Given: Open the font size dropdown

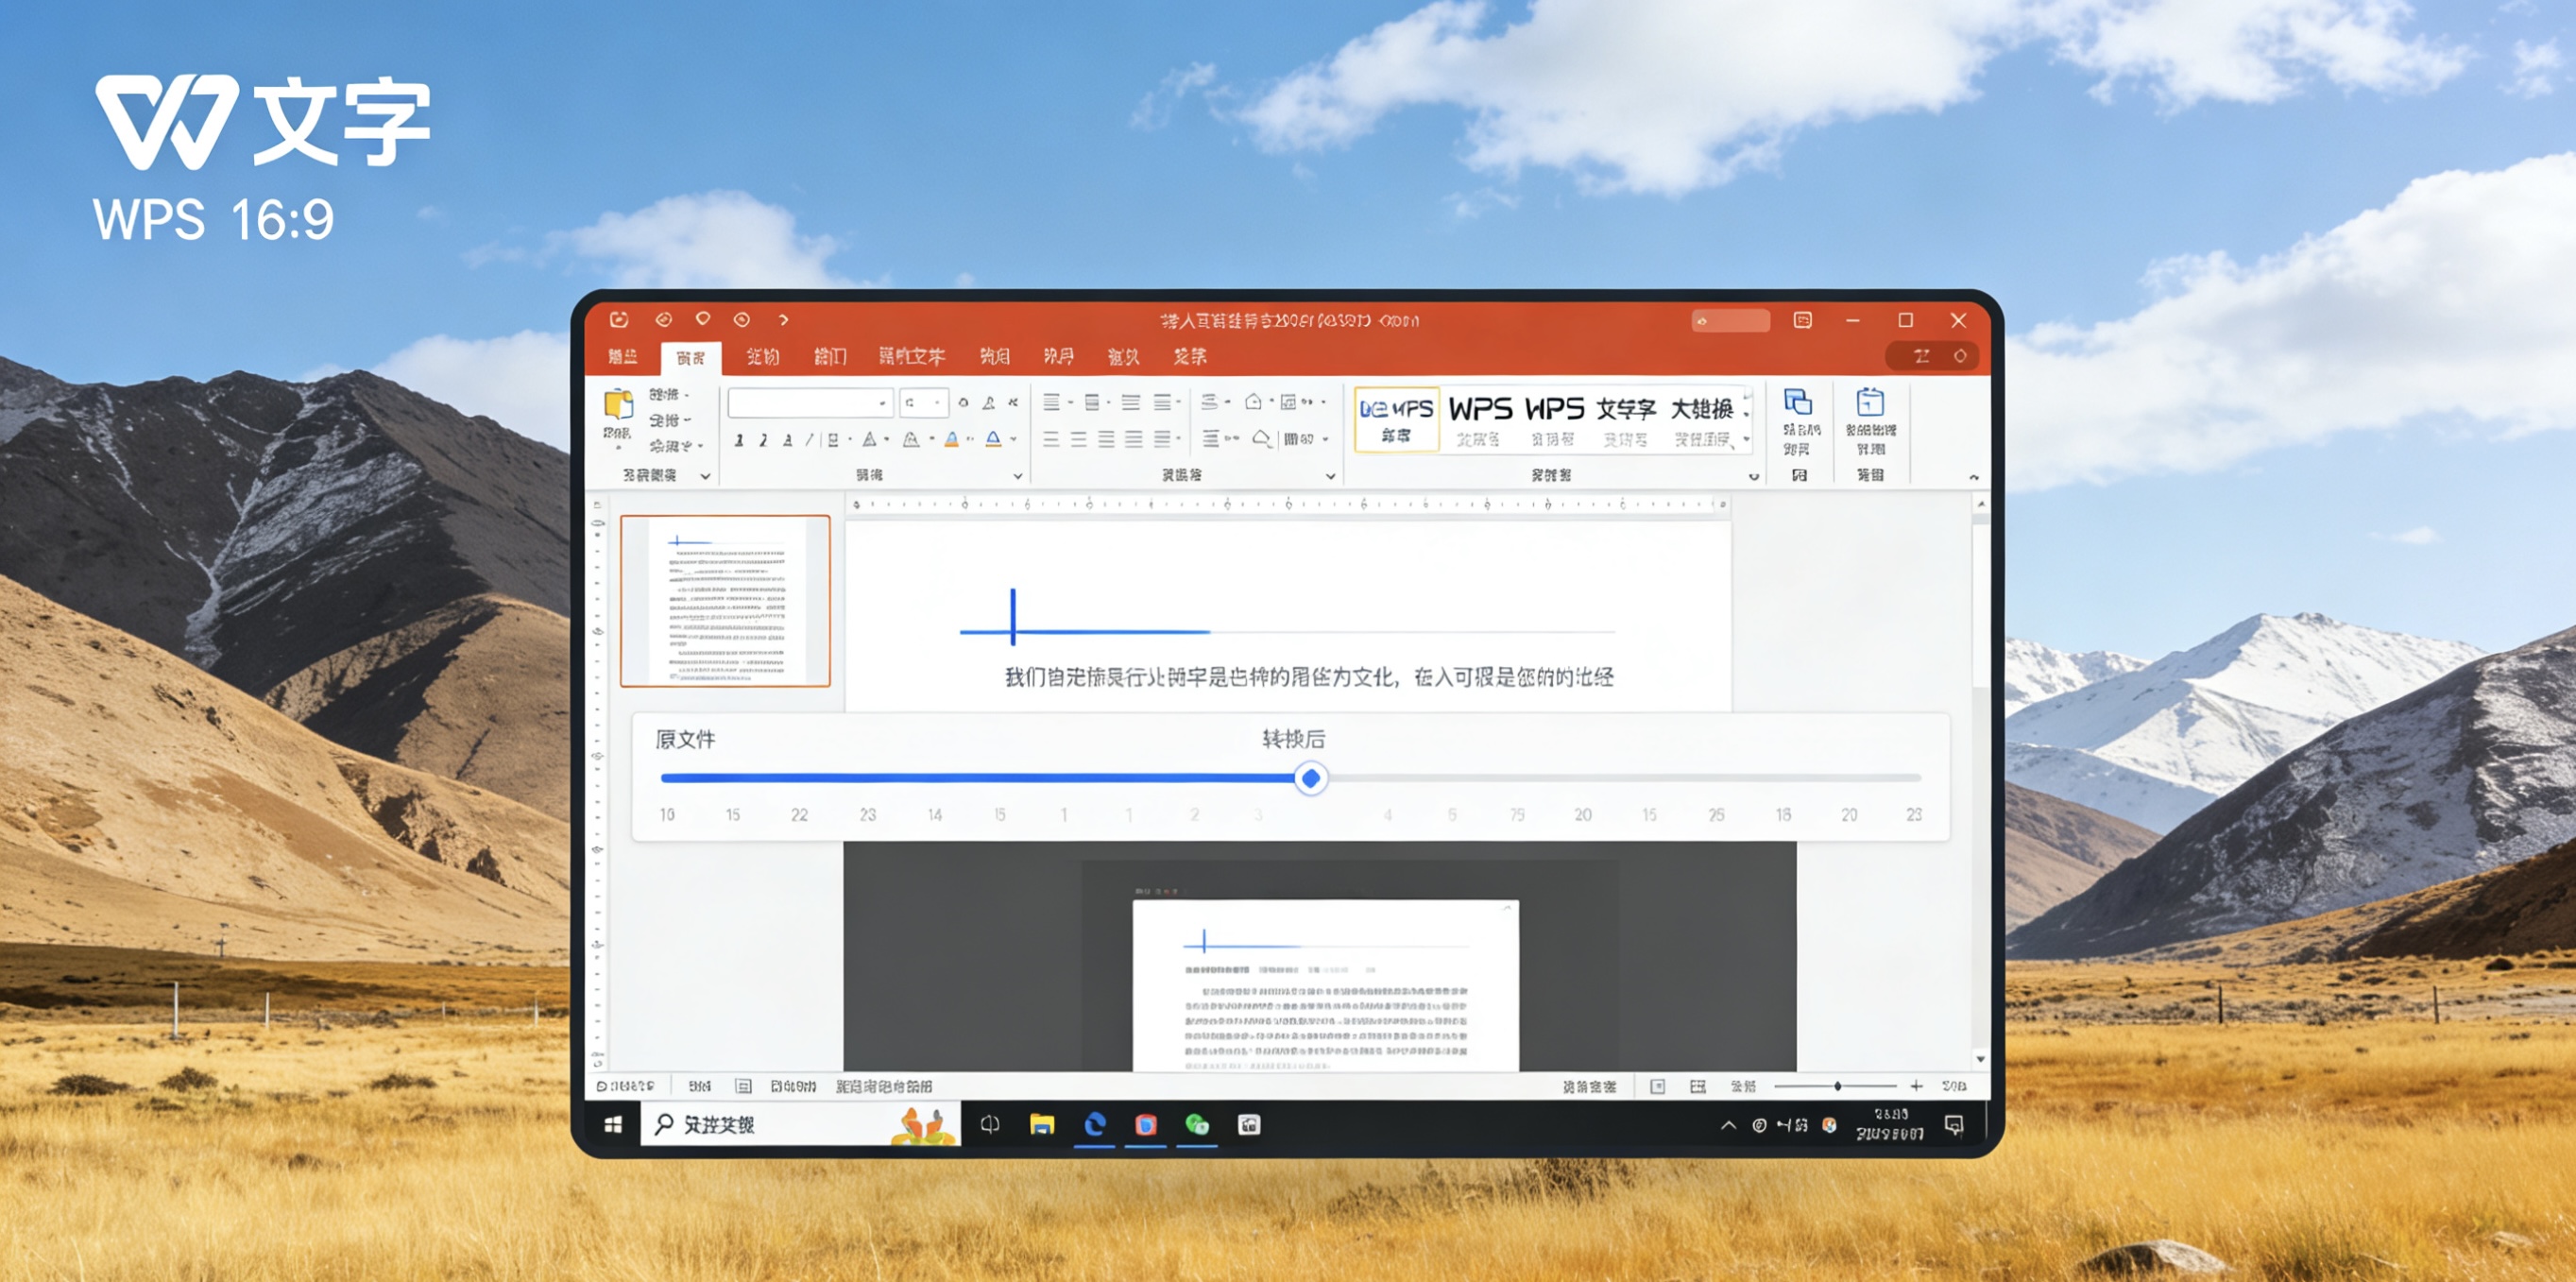Looking at the screenshot, I should tap(937, 403).
